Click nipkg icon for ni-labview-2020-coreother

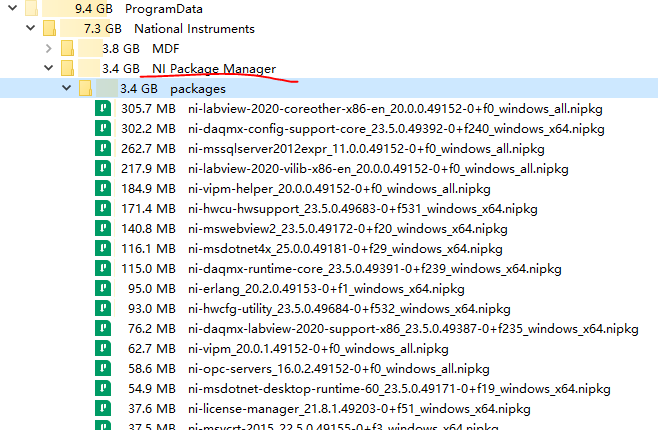pyautogui.click(x=103, y=108)
